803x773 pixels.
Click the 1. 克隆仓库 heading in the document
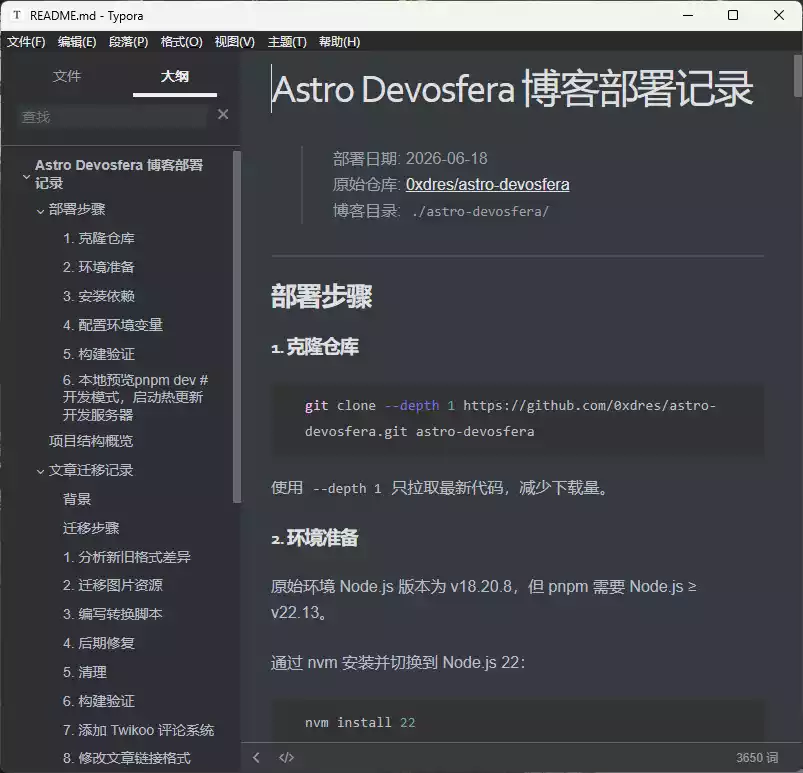click(315, 347)
